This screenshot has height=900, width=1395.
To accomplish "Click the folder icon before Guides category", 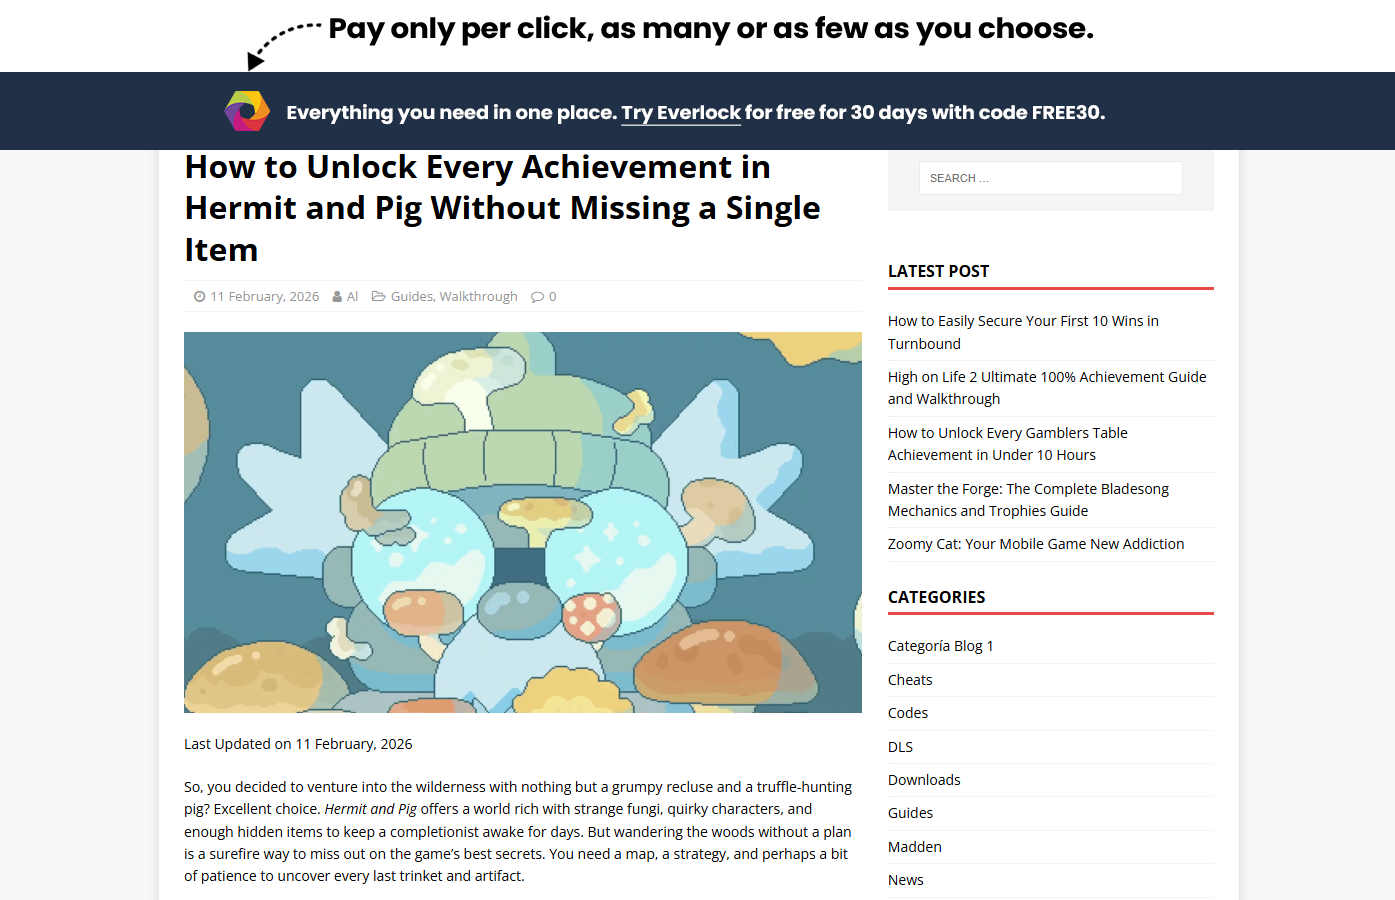I will tap(379, 297).
